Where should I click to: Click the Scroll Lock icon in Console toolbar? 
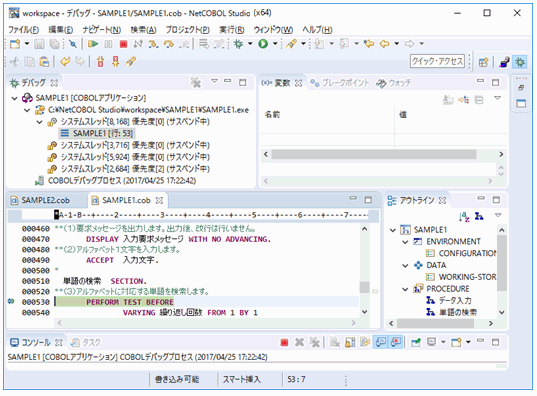(350, 342)
